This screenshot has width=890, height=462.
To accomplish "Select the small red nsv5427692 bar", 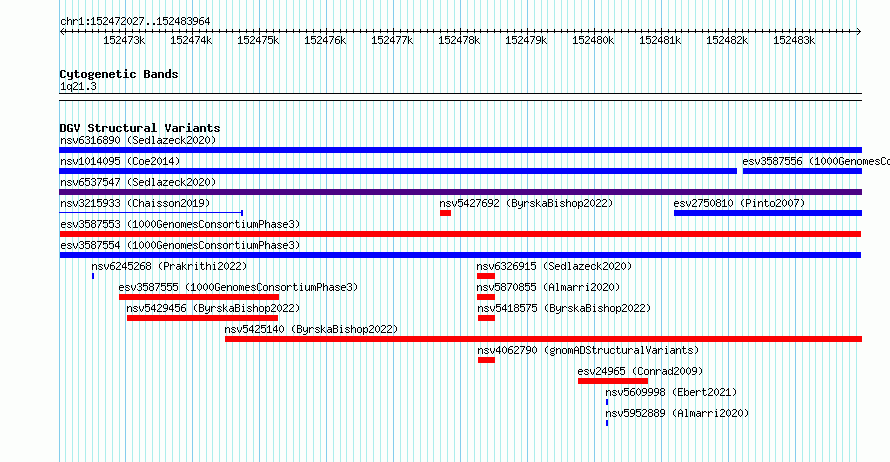I will (x=446, y=213).
